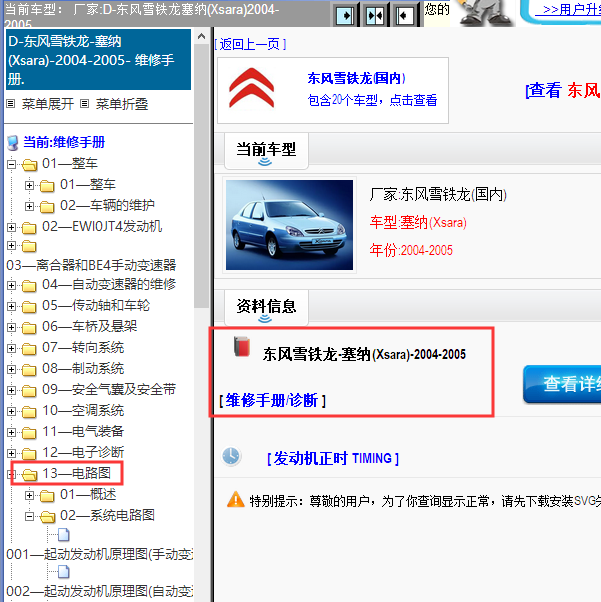Open 发动机正时 TIMING link
This screenshot has width=601, height=602.
(x=332, y=458)
